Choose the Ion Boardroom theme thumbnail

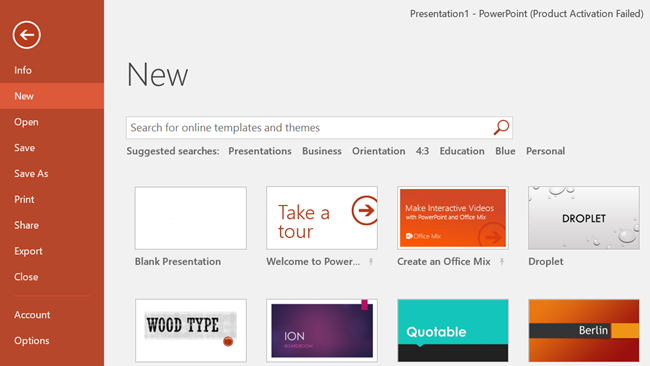click(322, 330)
